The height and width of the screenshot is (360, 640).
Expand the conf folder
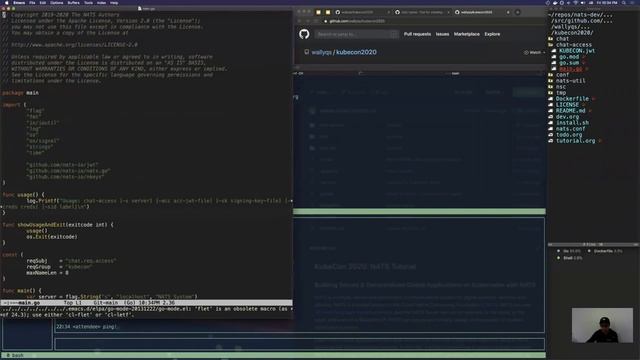tap(562, 75)
